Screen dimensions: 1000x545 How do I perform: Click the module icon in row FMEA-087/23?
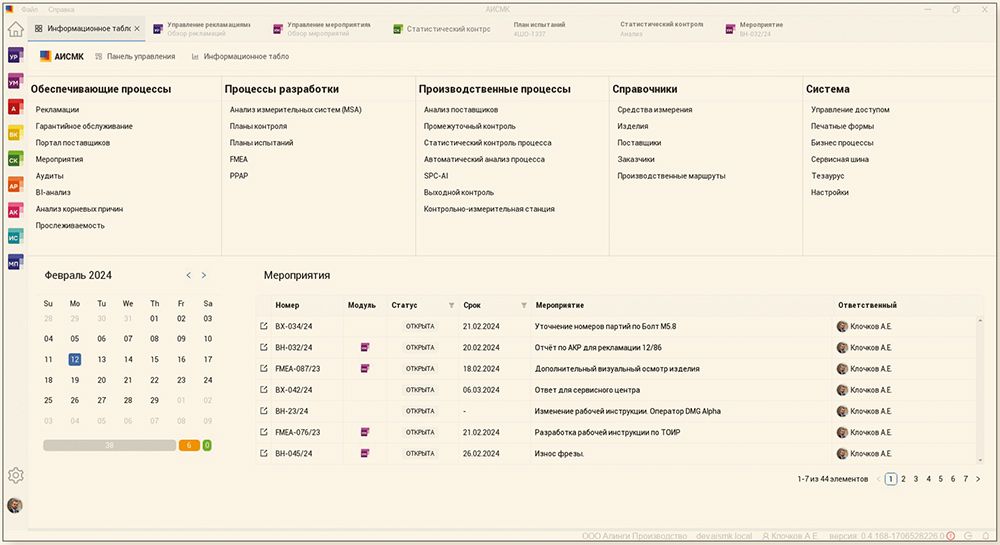click(365, 369)
